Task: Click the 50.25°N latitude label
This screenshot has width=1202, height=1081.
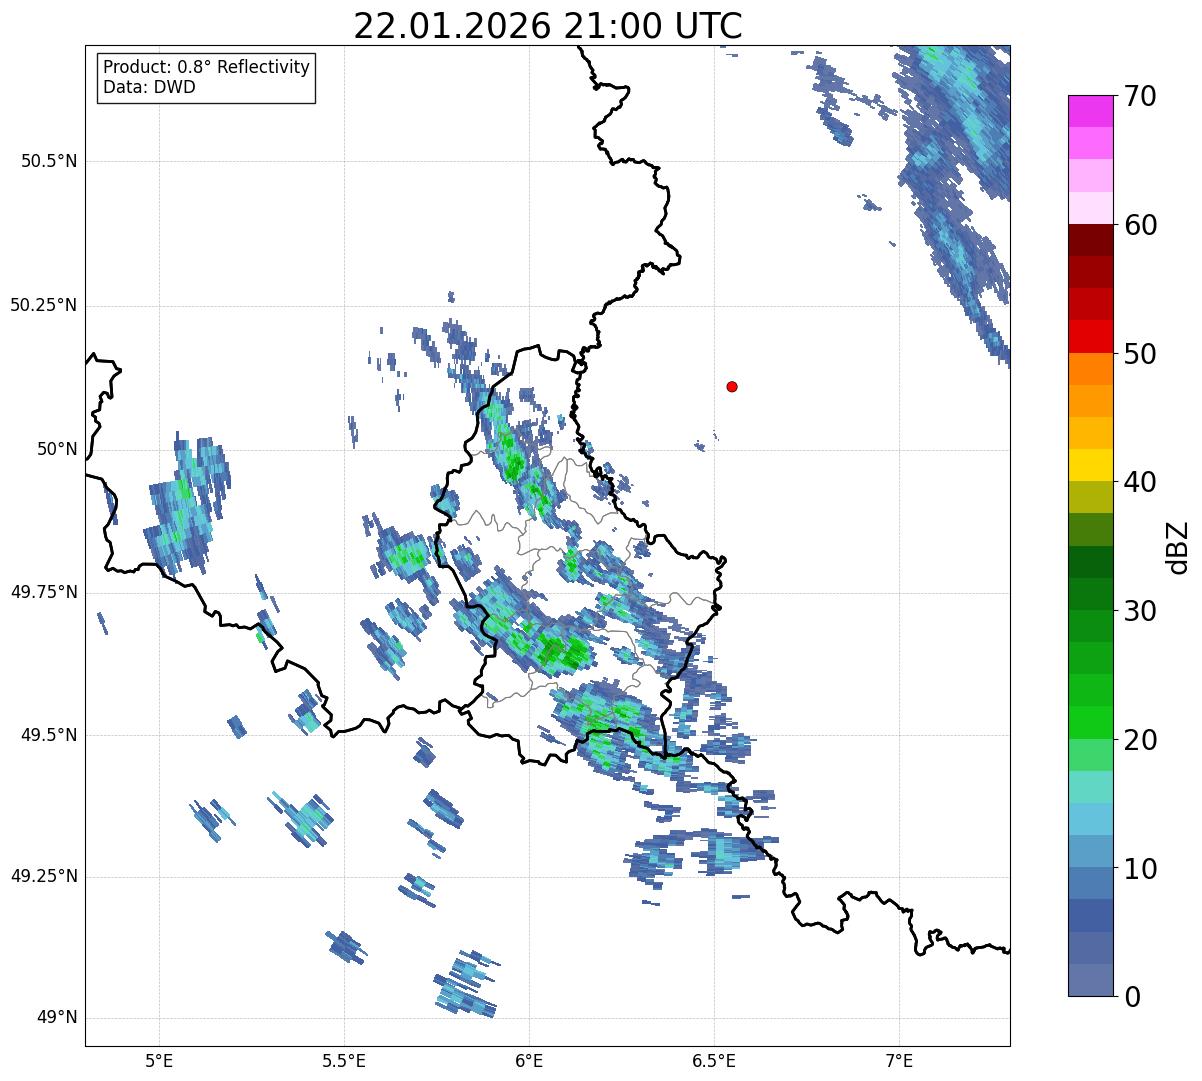Action: 44,305
